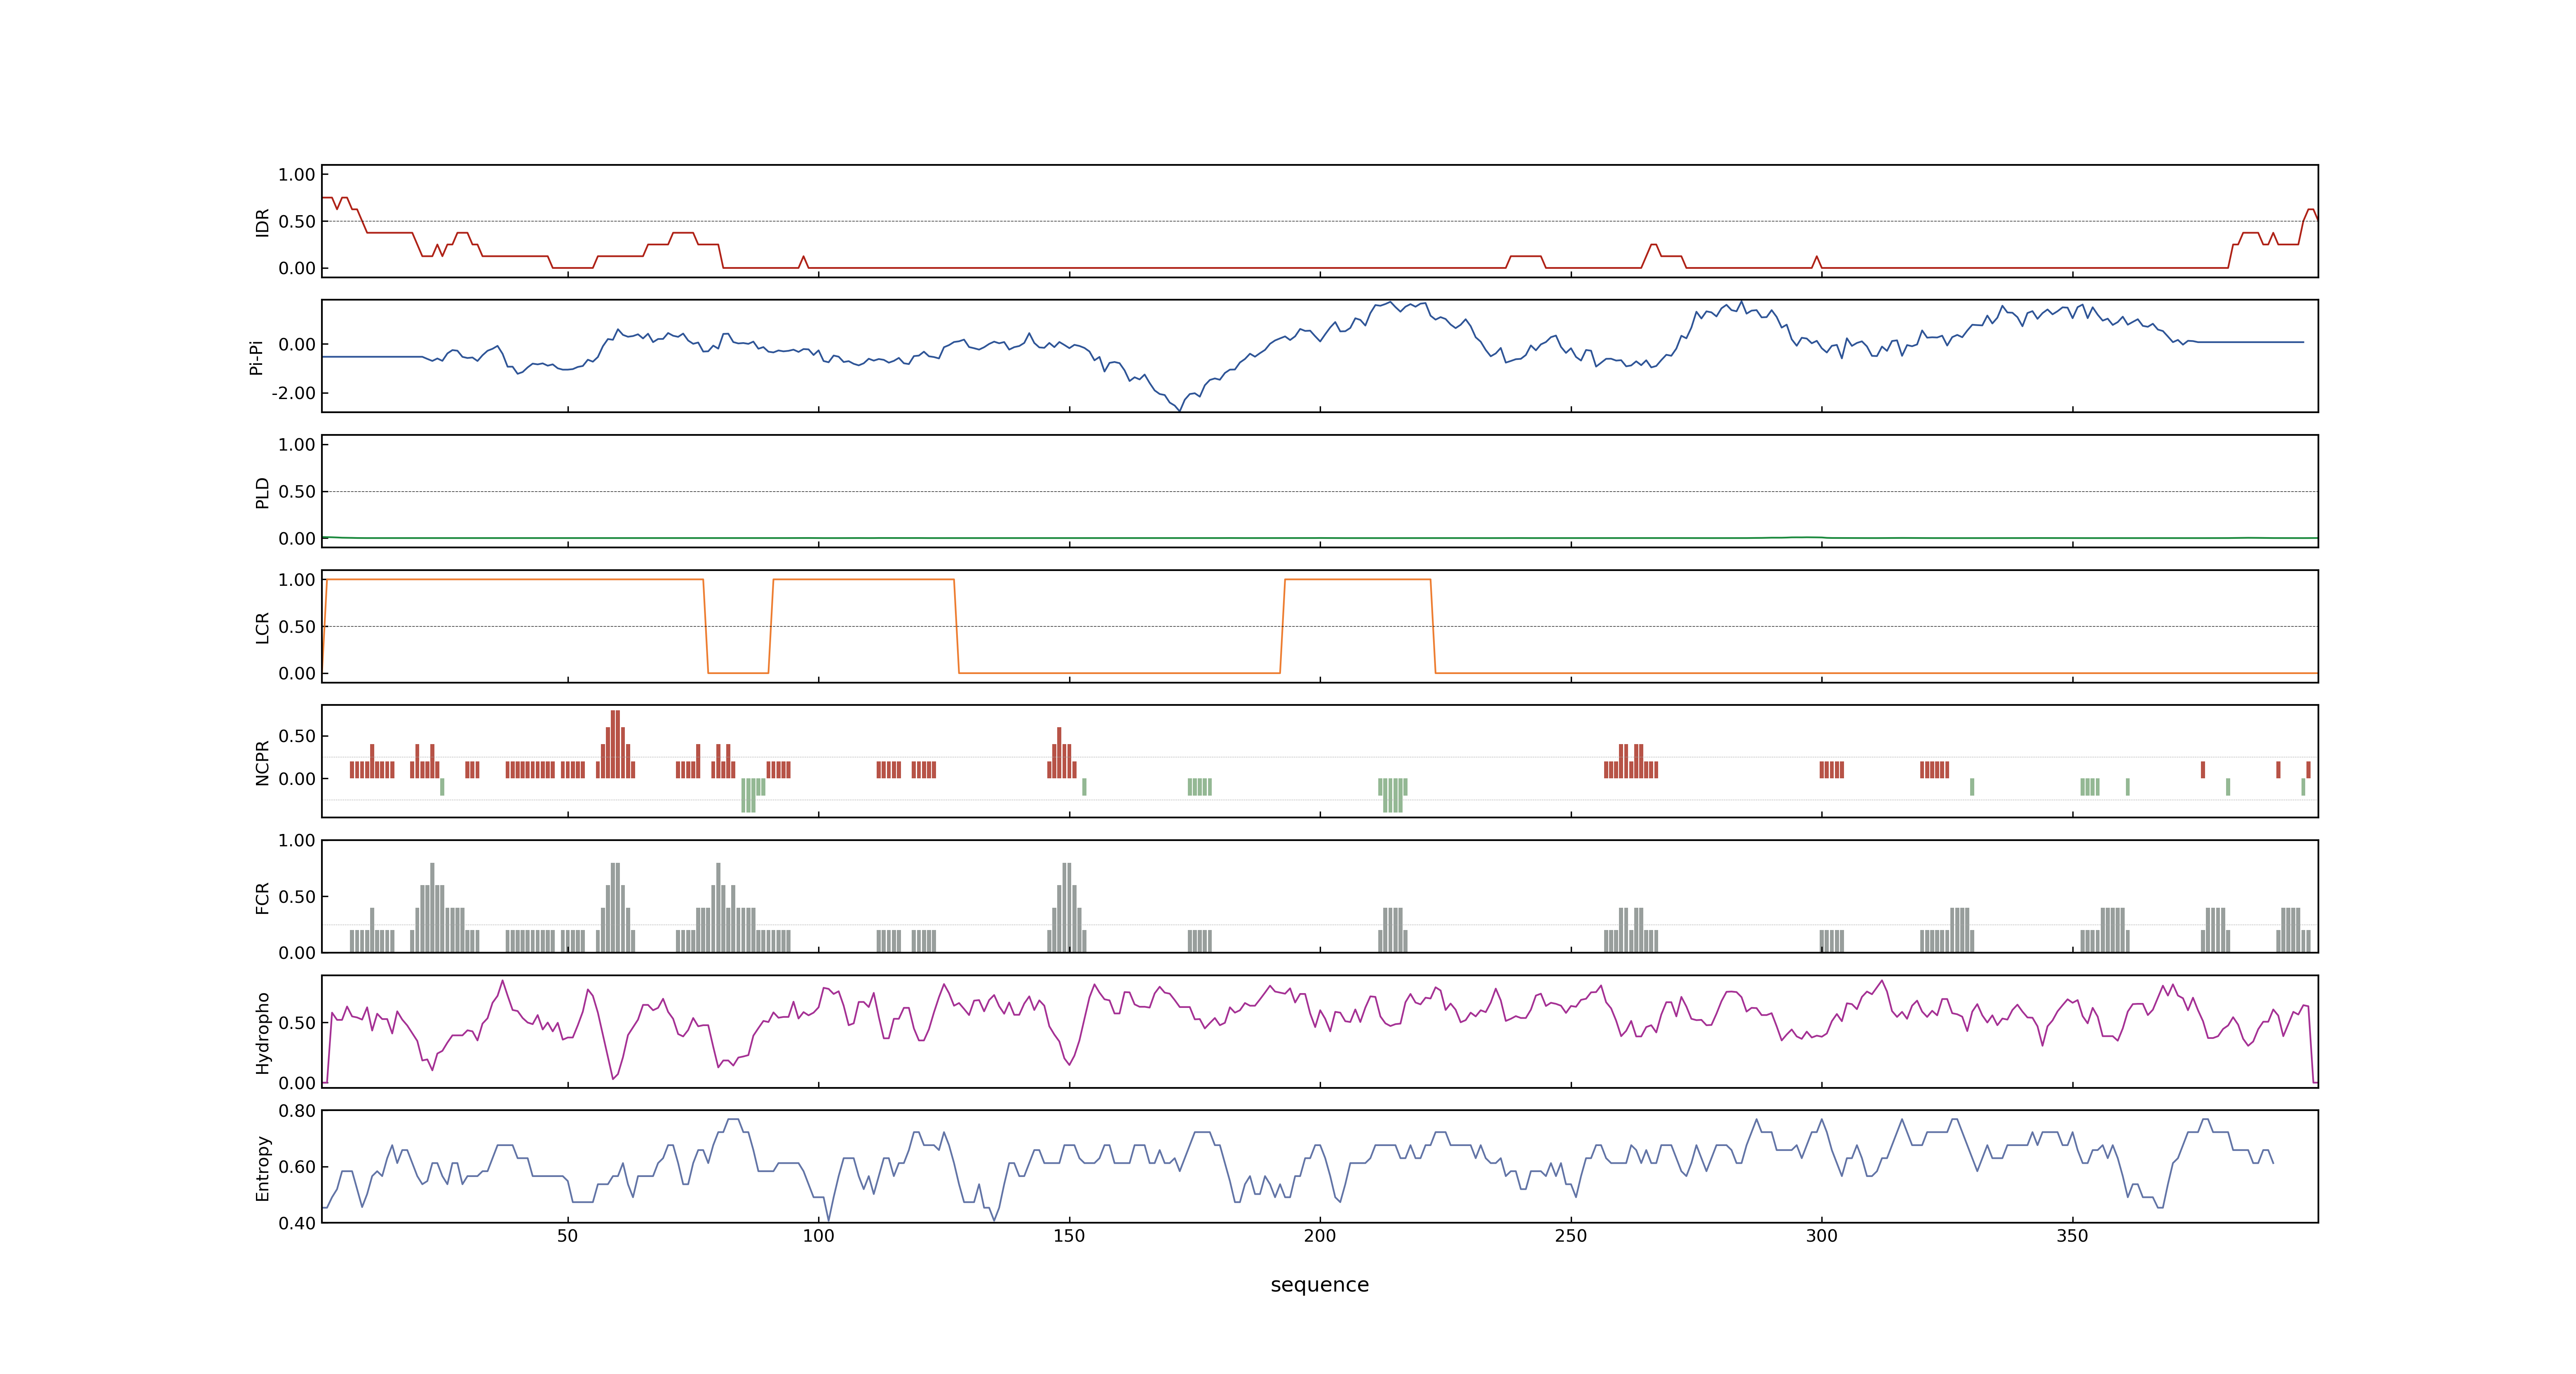
Task: Click x-axis tick label 100
Action: tap(819, 1236)
